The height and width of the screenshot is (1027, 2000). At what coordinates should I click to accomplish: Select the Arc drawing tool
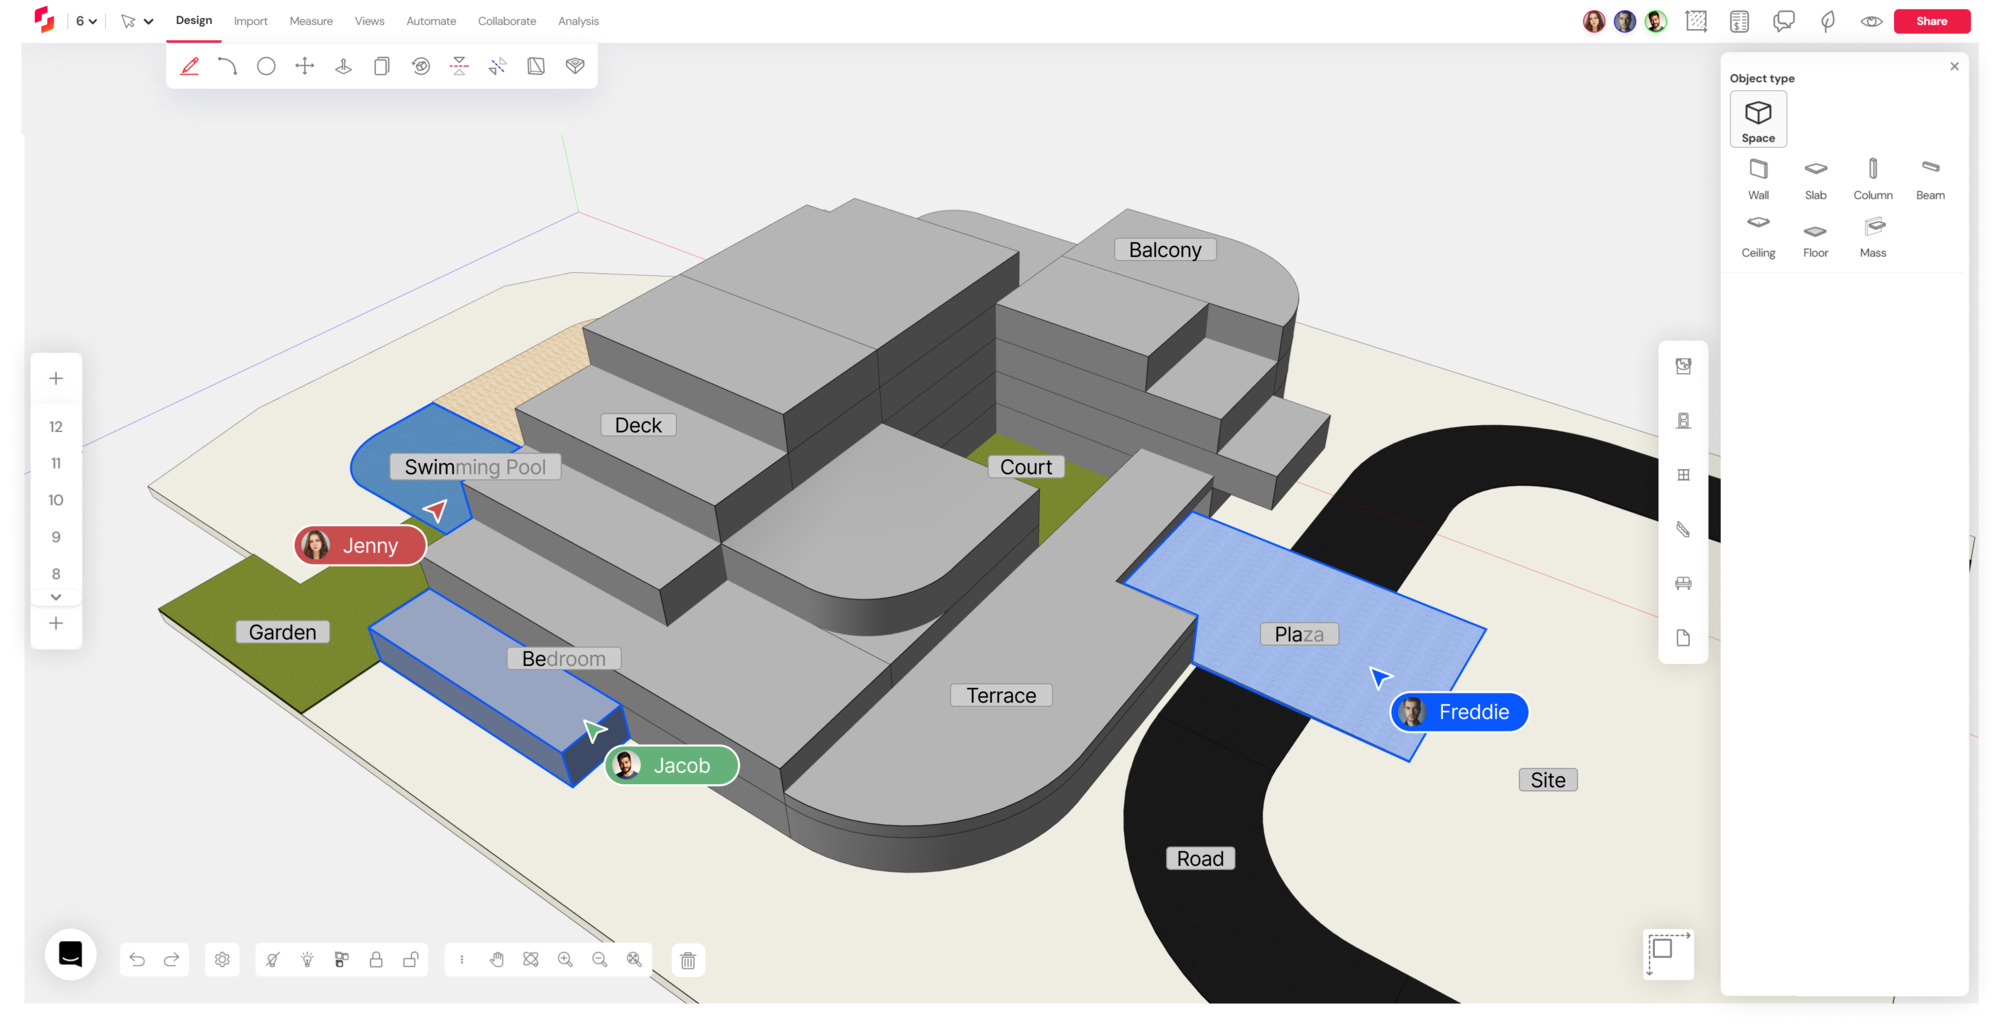tap(228, 65)
